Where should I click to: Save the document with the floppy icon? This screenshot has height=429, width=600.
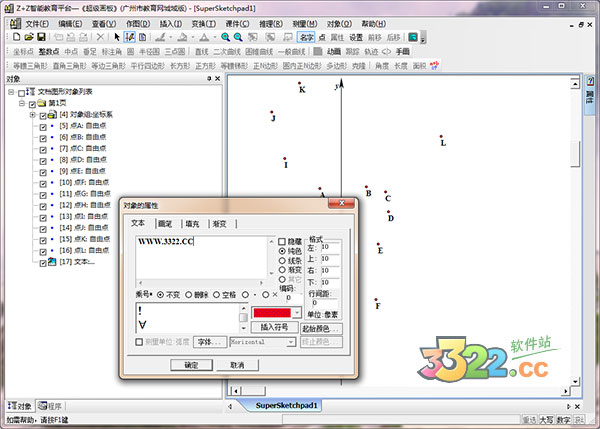pos(41,37)
